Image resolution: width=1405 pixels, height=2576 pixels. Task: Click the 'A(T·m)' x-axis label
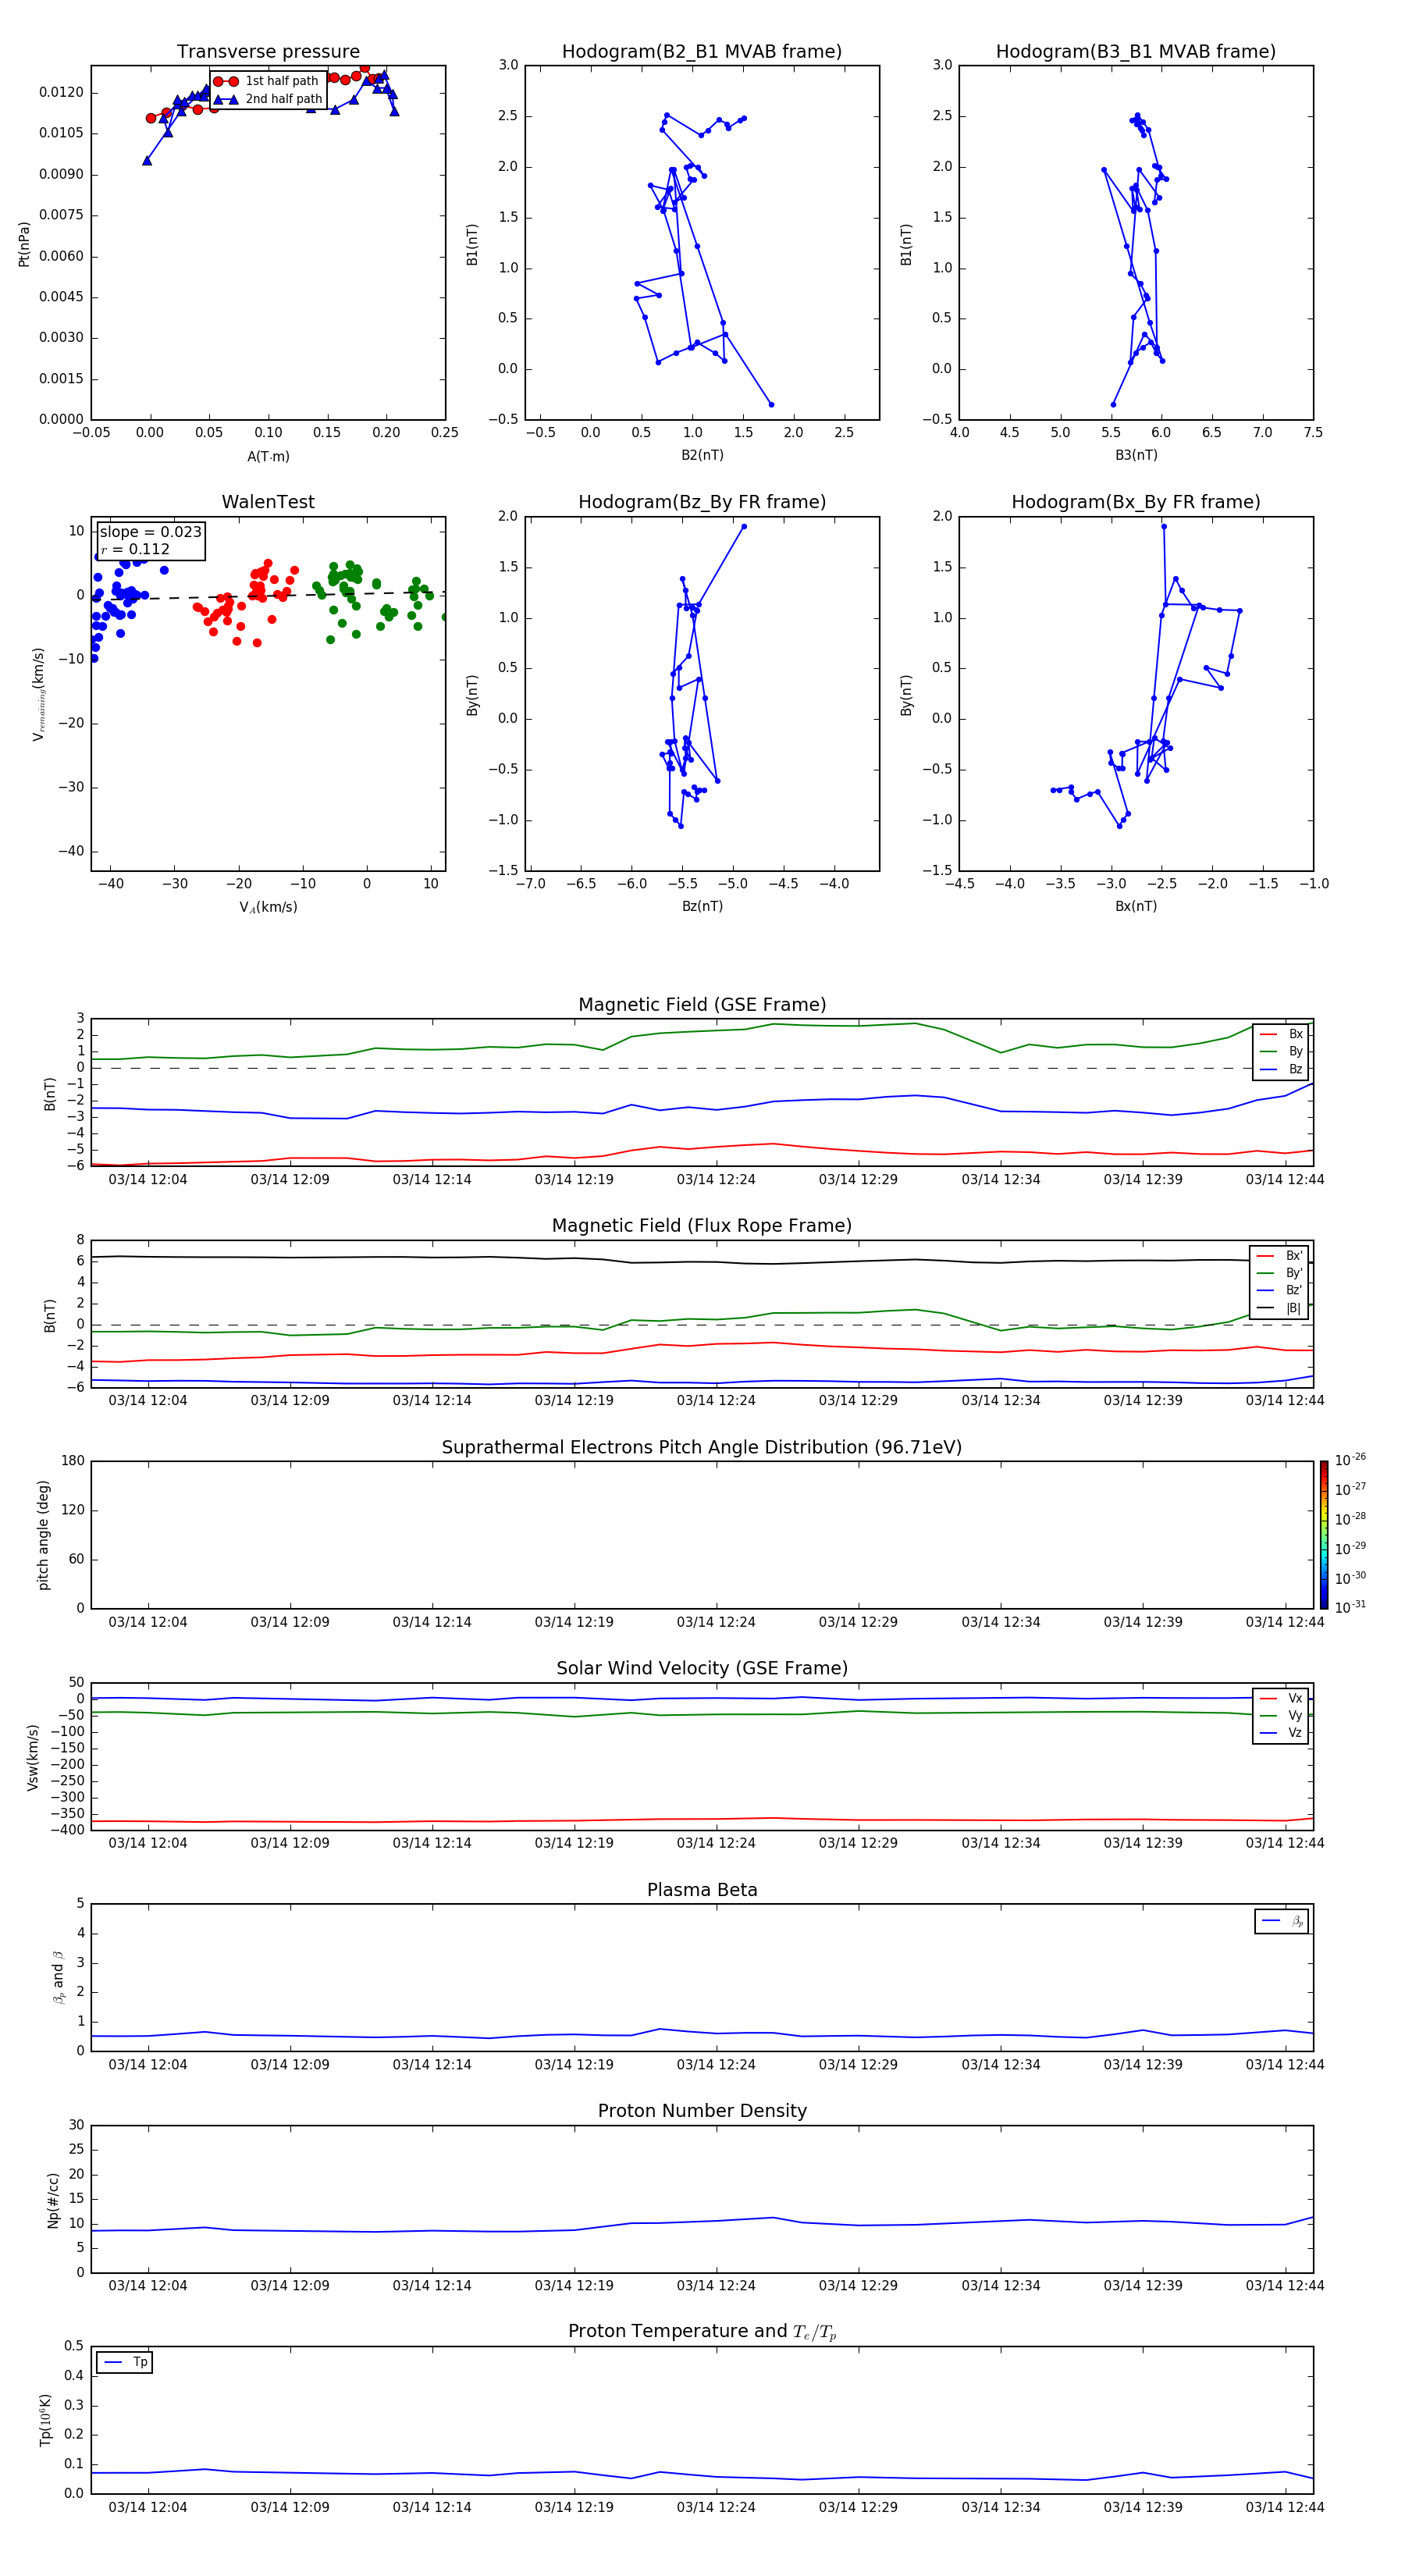(268, 457)
